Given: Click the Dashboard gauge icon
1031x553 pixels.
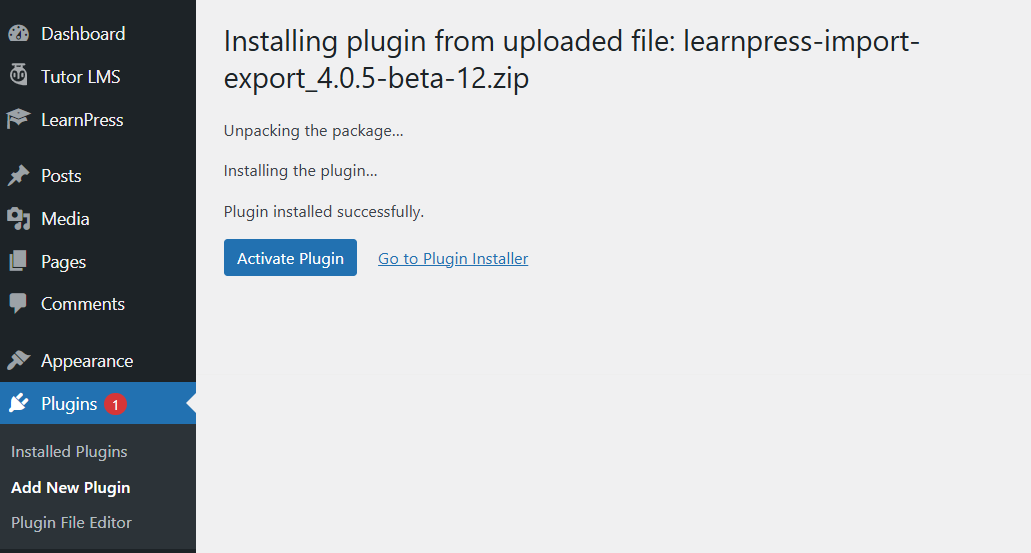Looking at the screenshot, I should pyautogui.click(x=18, y=34).
